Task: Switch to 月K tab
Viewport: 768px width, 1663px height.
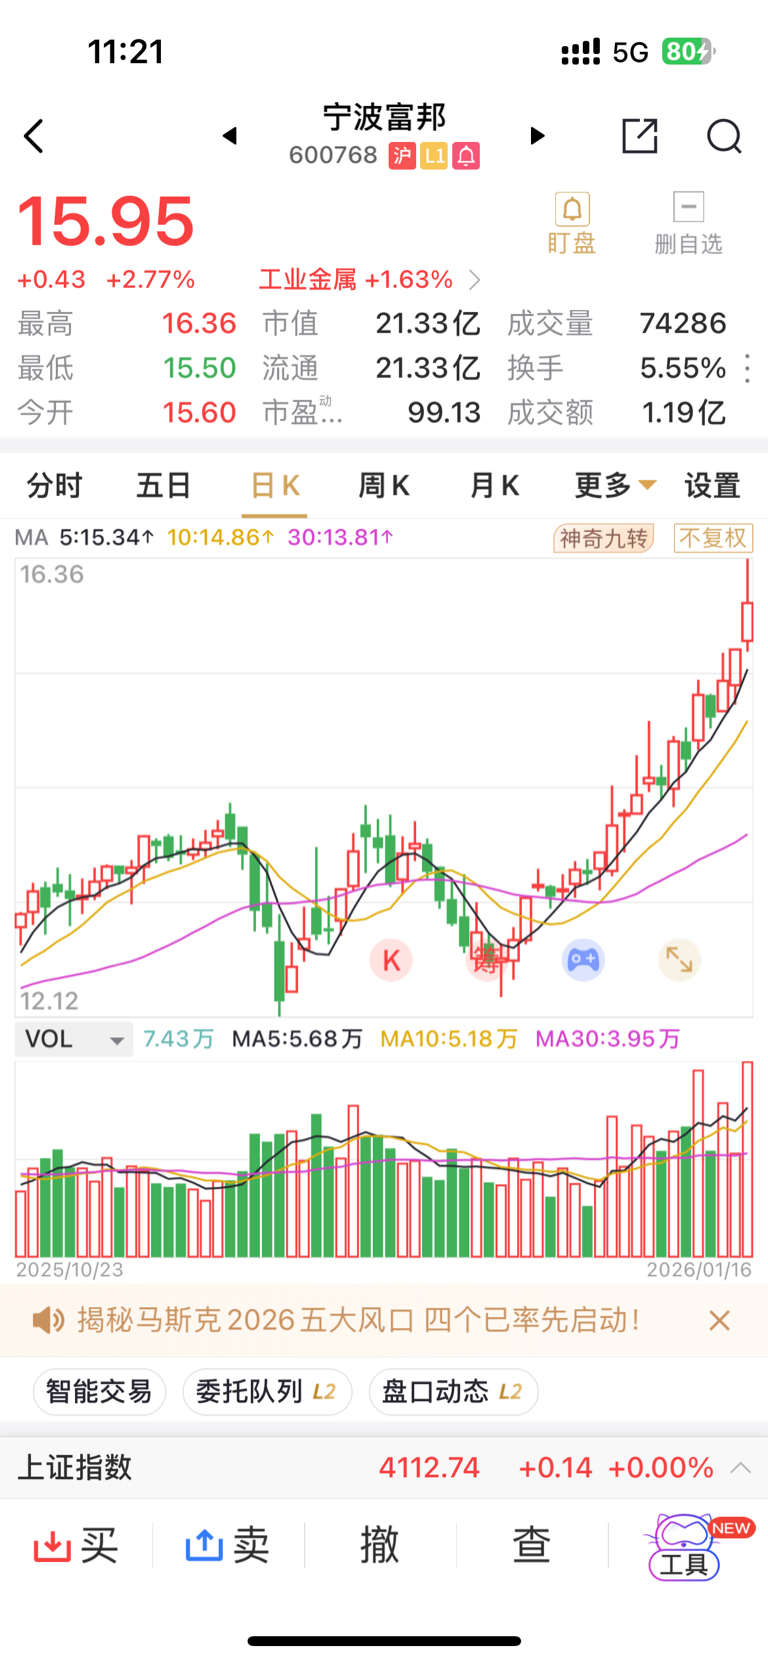Action: [x=494, y=486]
